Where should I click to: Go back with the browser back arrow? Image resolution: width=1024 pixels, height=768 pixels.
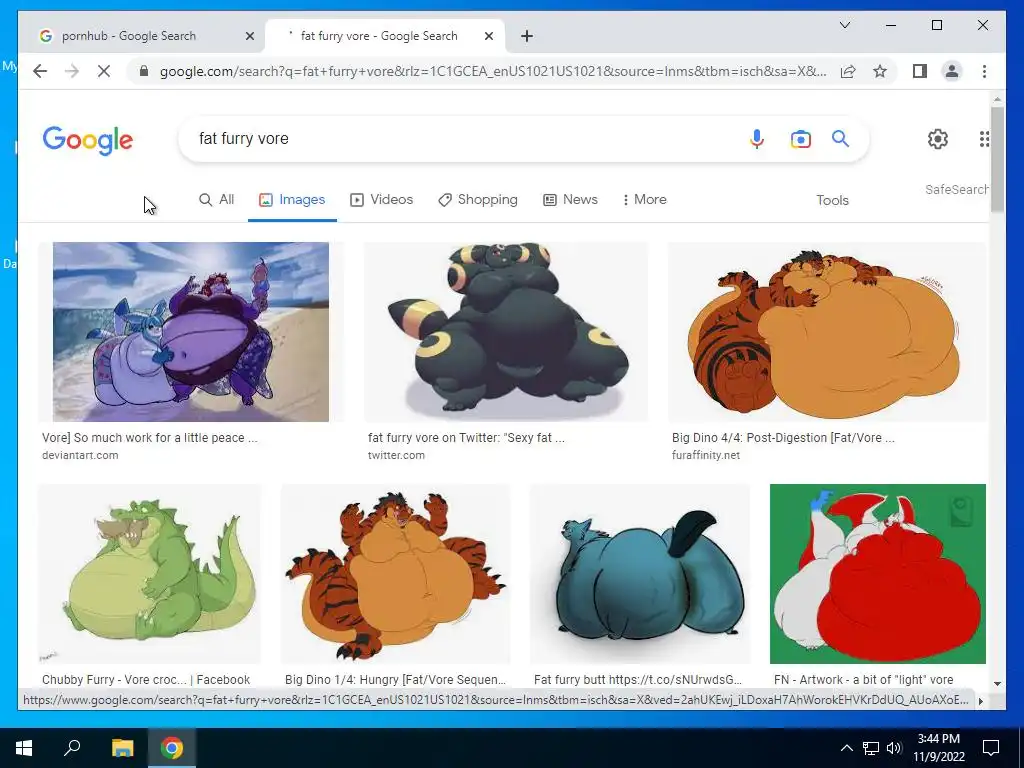[x=40, y=71]
